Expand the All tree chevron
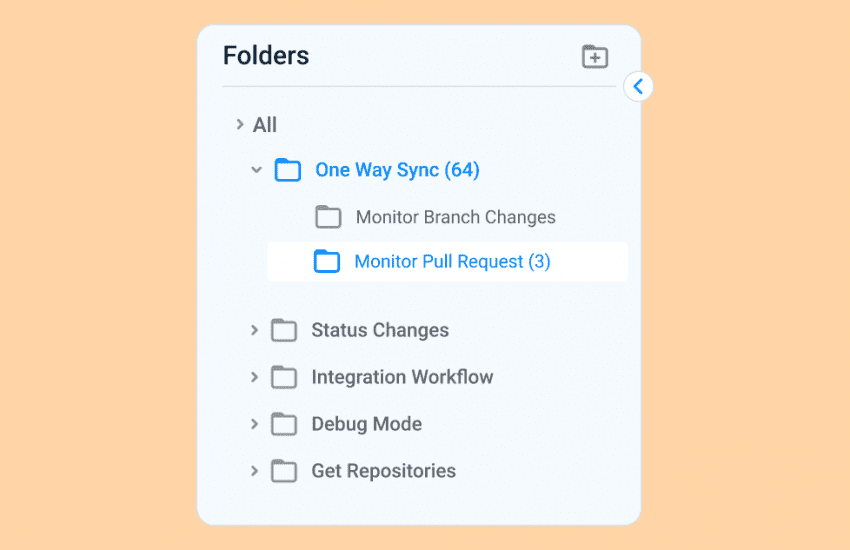The width and height of the screenshot is (850, 550). click(239, 125)
